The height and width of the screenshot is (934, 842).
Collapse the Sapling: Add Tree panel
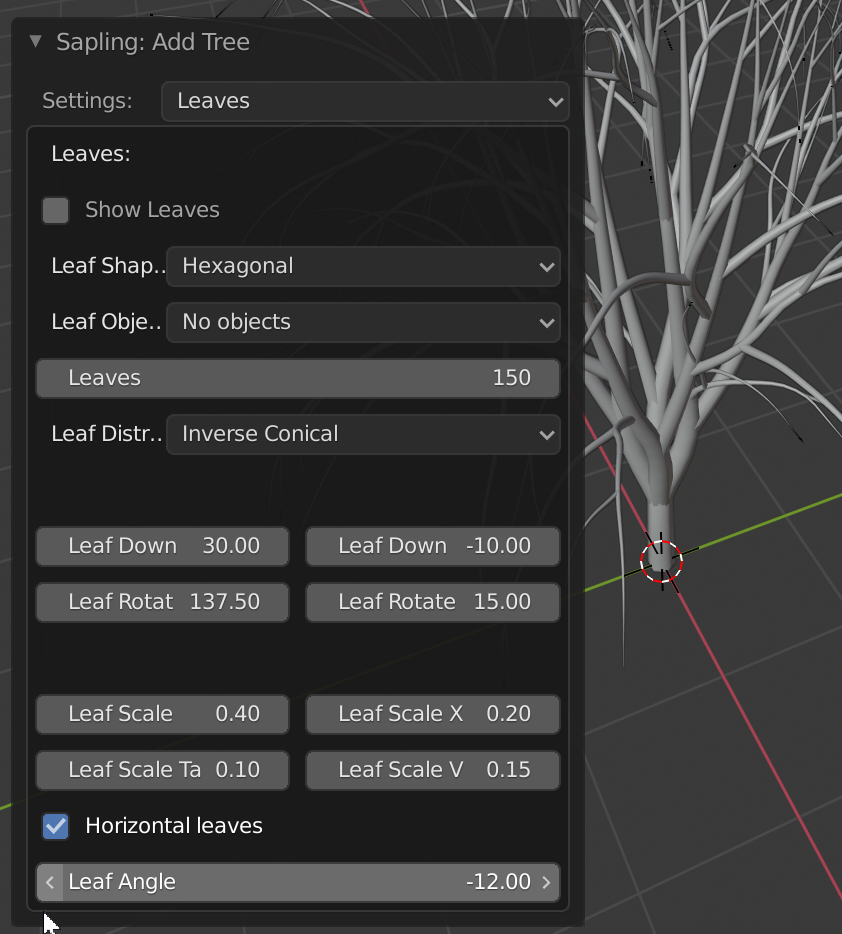(x=36, y=42)
